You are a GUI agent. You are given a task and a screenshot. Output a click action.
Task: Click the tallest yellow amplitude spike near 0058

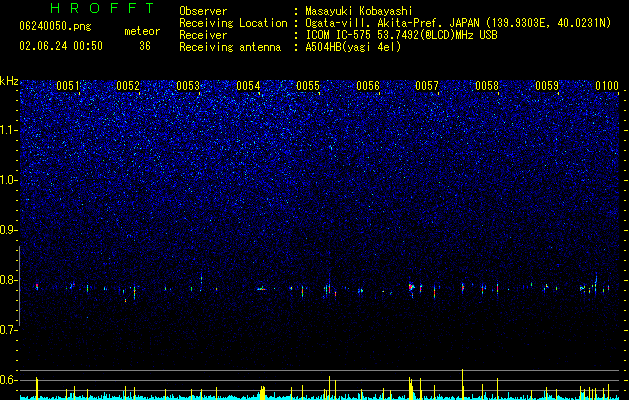pyautogui.click(x=463, y=384)
